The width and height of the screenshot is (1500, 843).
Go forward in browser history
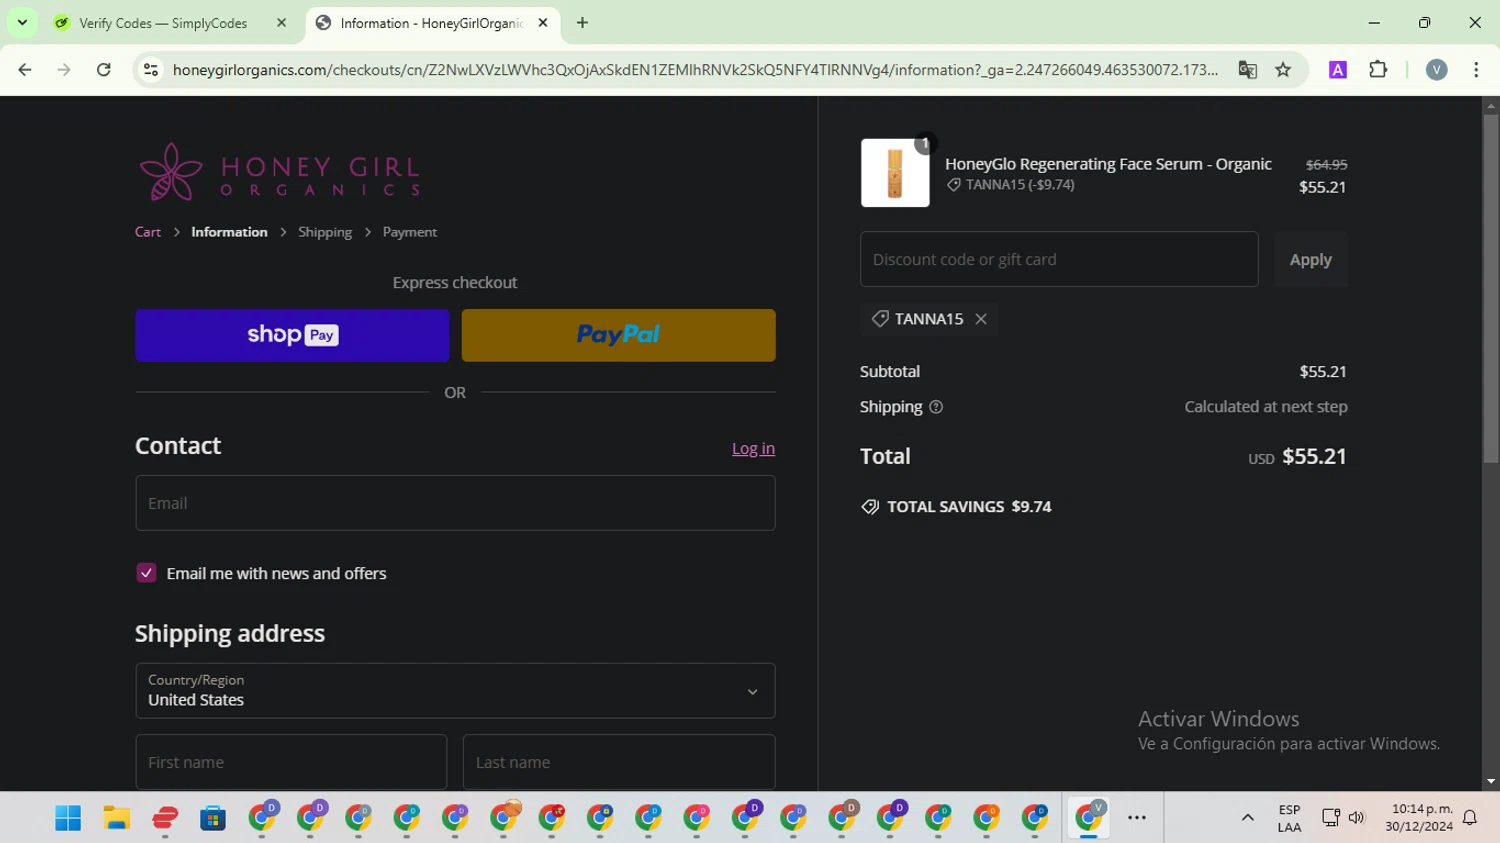[64, 70]
